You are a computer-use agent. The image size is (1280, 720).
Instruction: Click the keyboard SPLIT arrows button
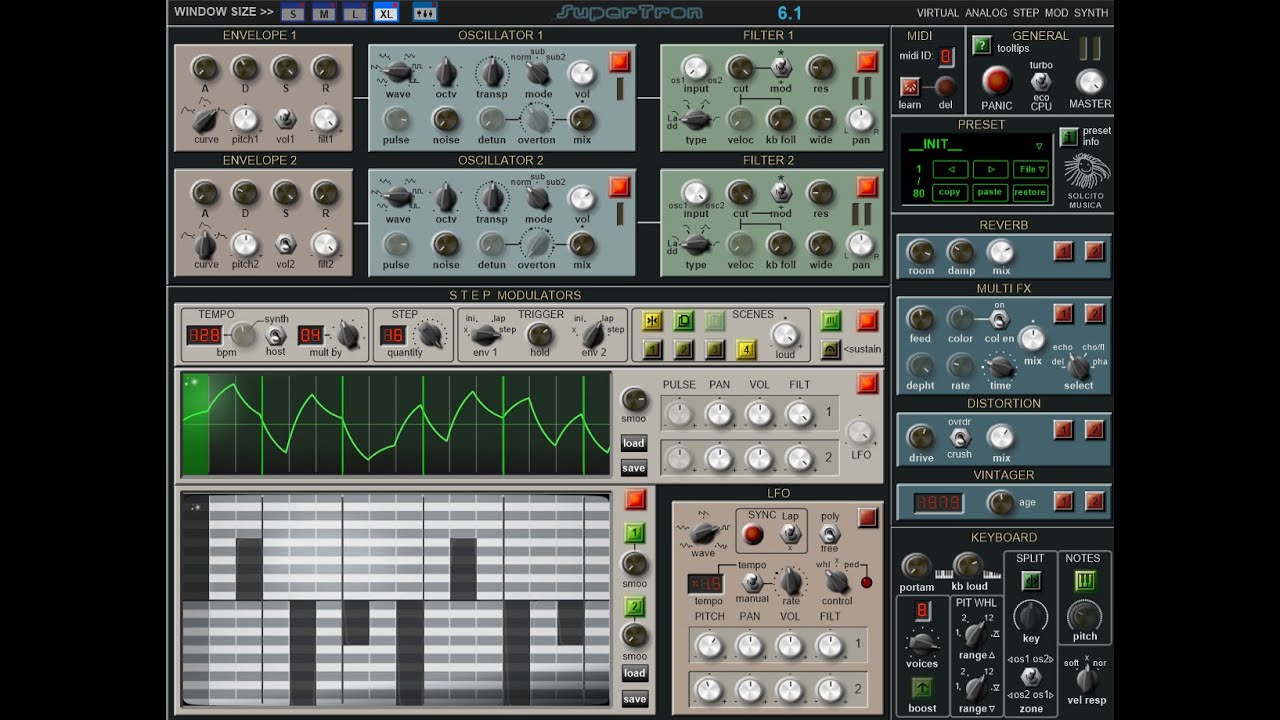click(x=1031, y=580)
